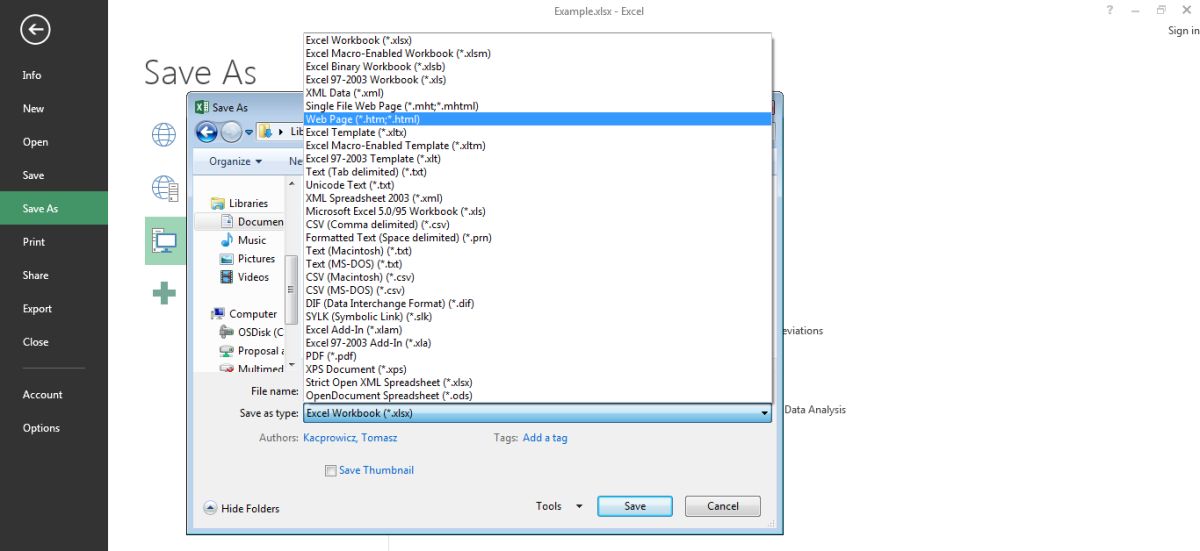Viewport: 1200px width, 551px height.
Task: Enable the Save Thumbnail checkbox
Action: point(330,471)
